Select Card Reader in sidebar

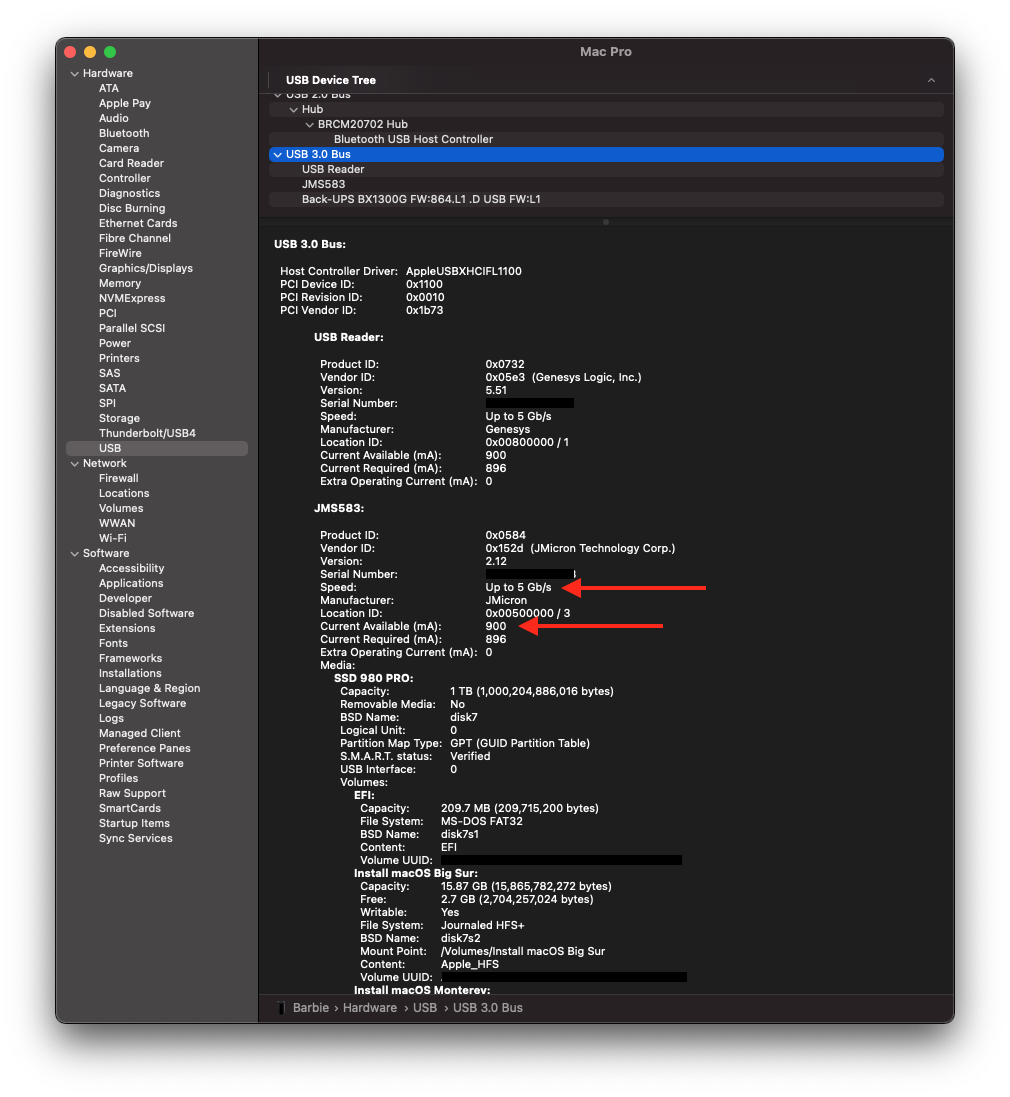click(x=131, y=164)
